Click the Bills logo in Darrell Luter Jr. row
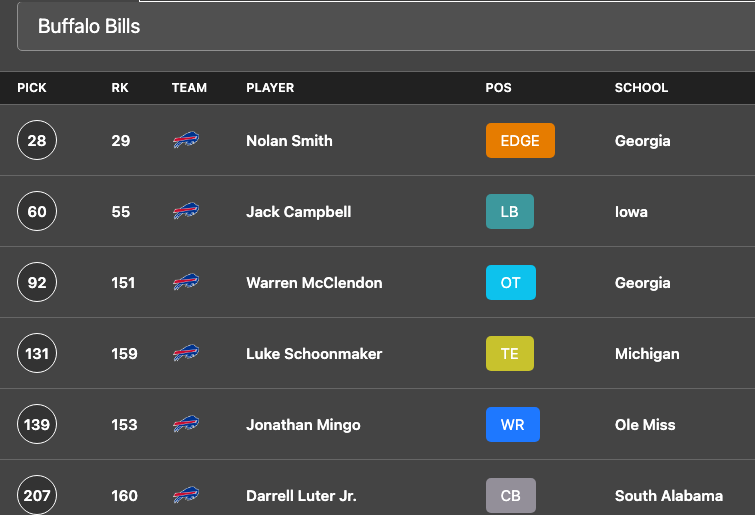This screenshot has height=515, width=755. pos(186,495)
